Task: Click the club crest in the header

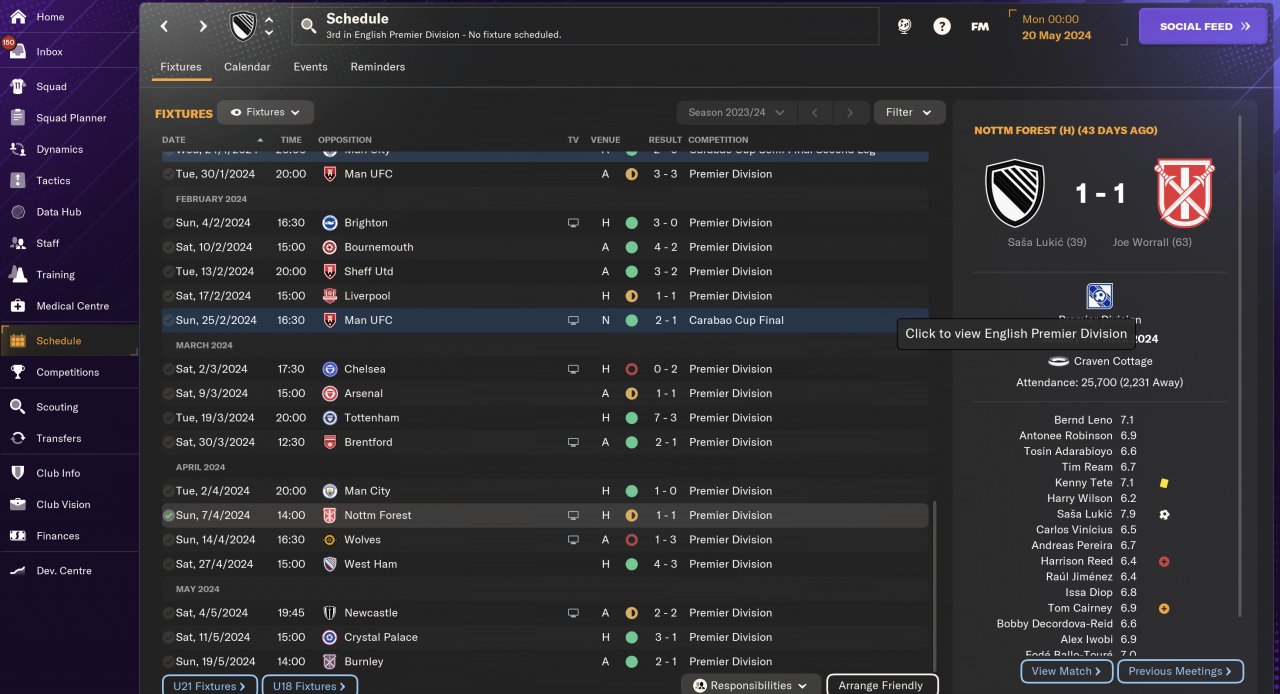Action: [243, 26]
